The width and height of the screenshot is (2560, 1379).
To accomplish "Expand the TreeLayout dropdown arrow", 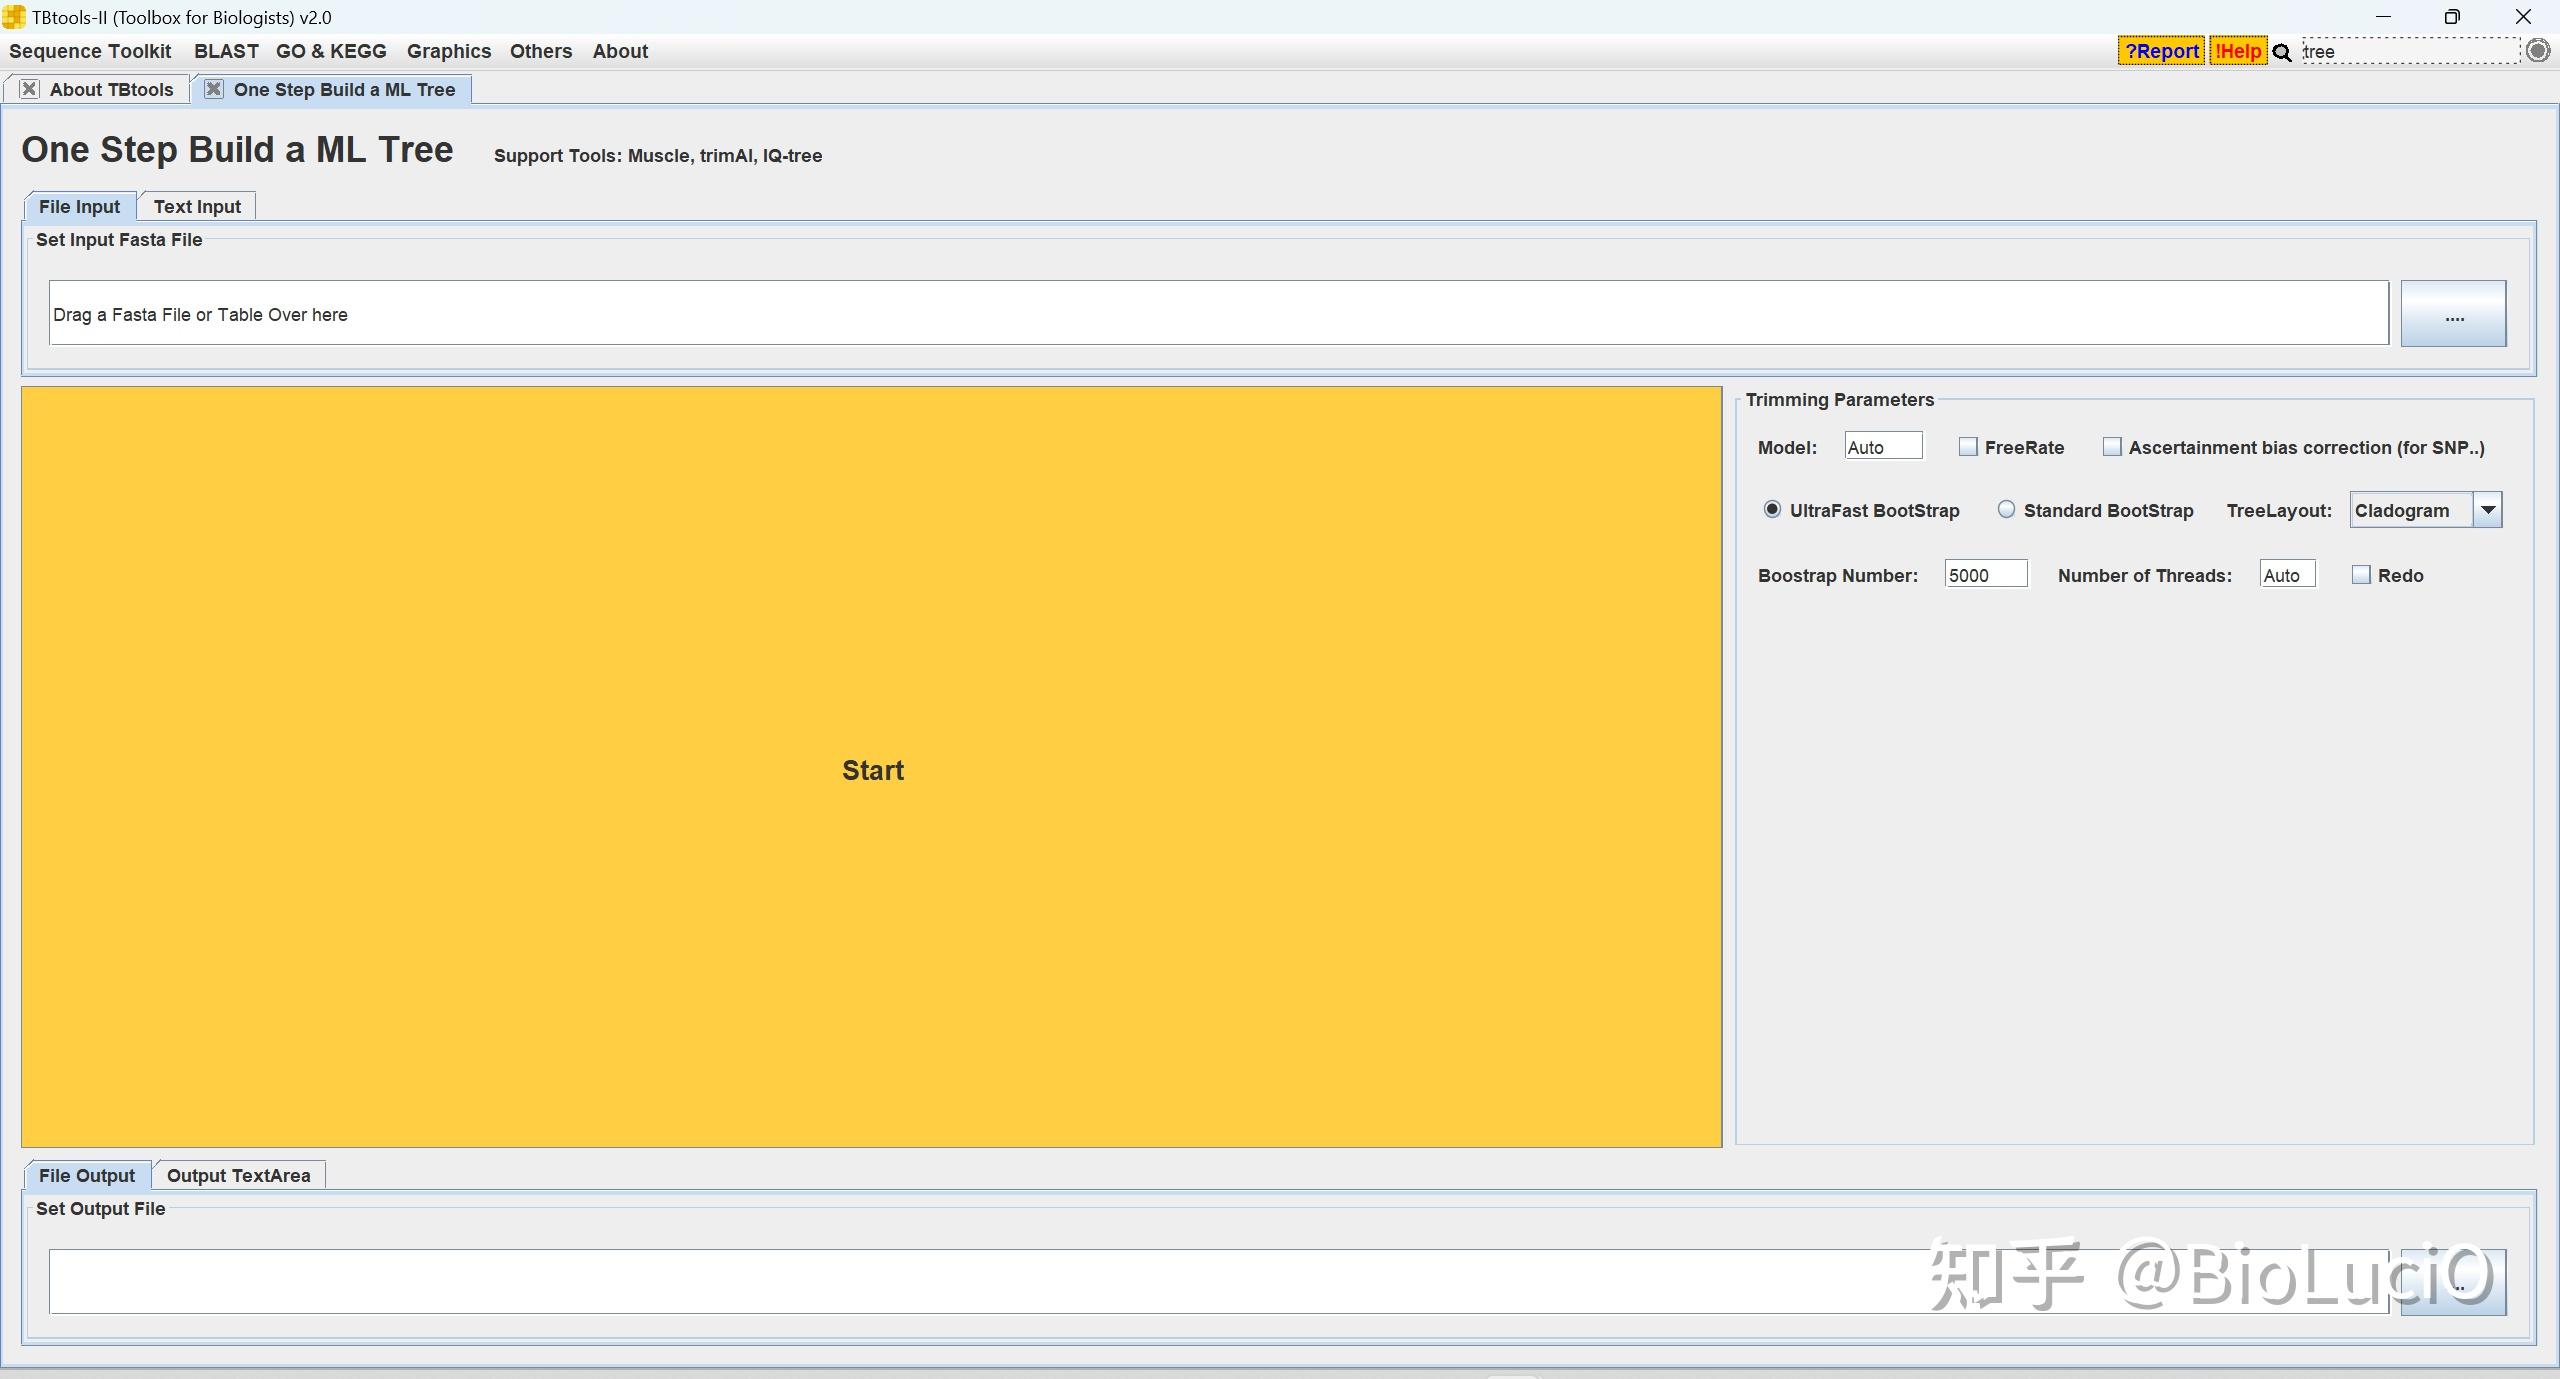I will point(2487,510).
